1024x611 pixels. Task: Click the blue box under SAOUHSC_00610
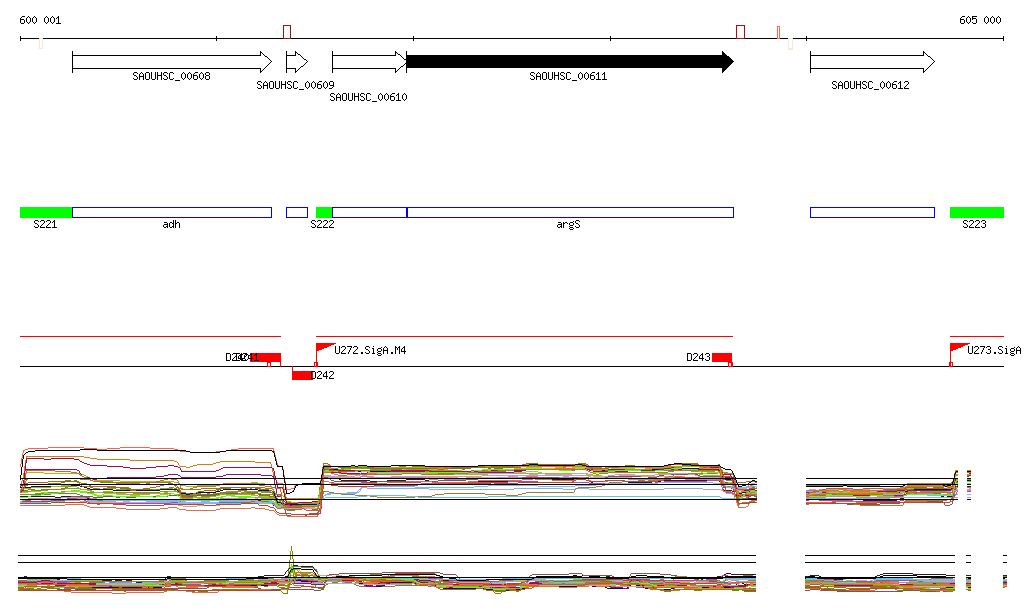pyautogui.click(x=369, y=212)
